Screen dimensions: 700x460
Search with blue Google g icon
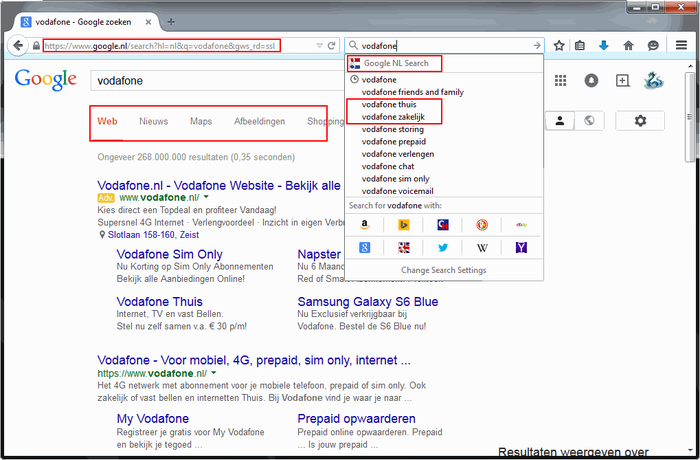365,247
